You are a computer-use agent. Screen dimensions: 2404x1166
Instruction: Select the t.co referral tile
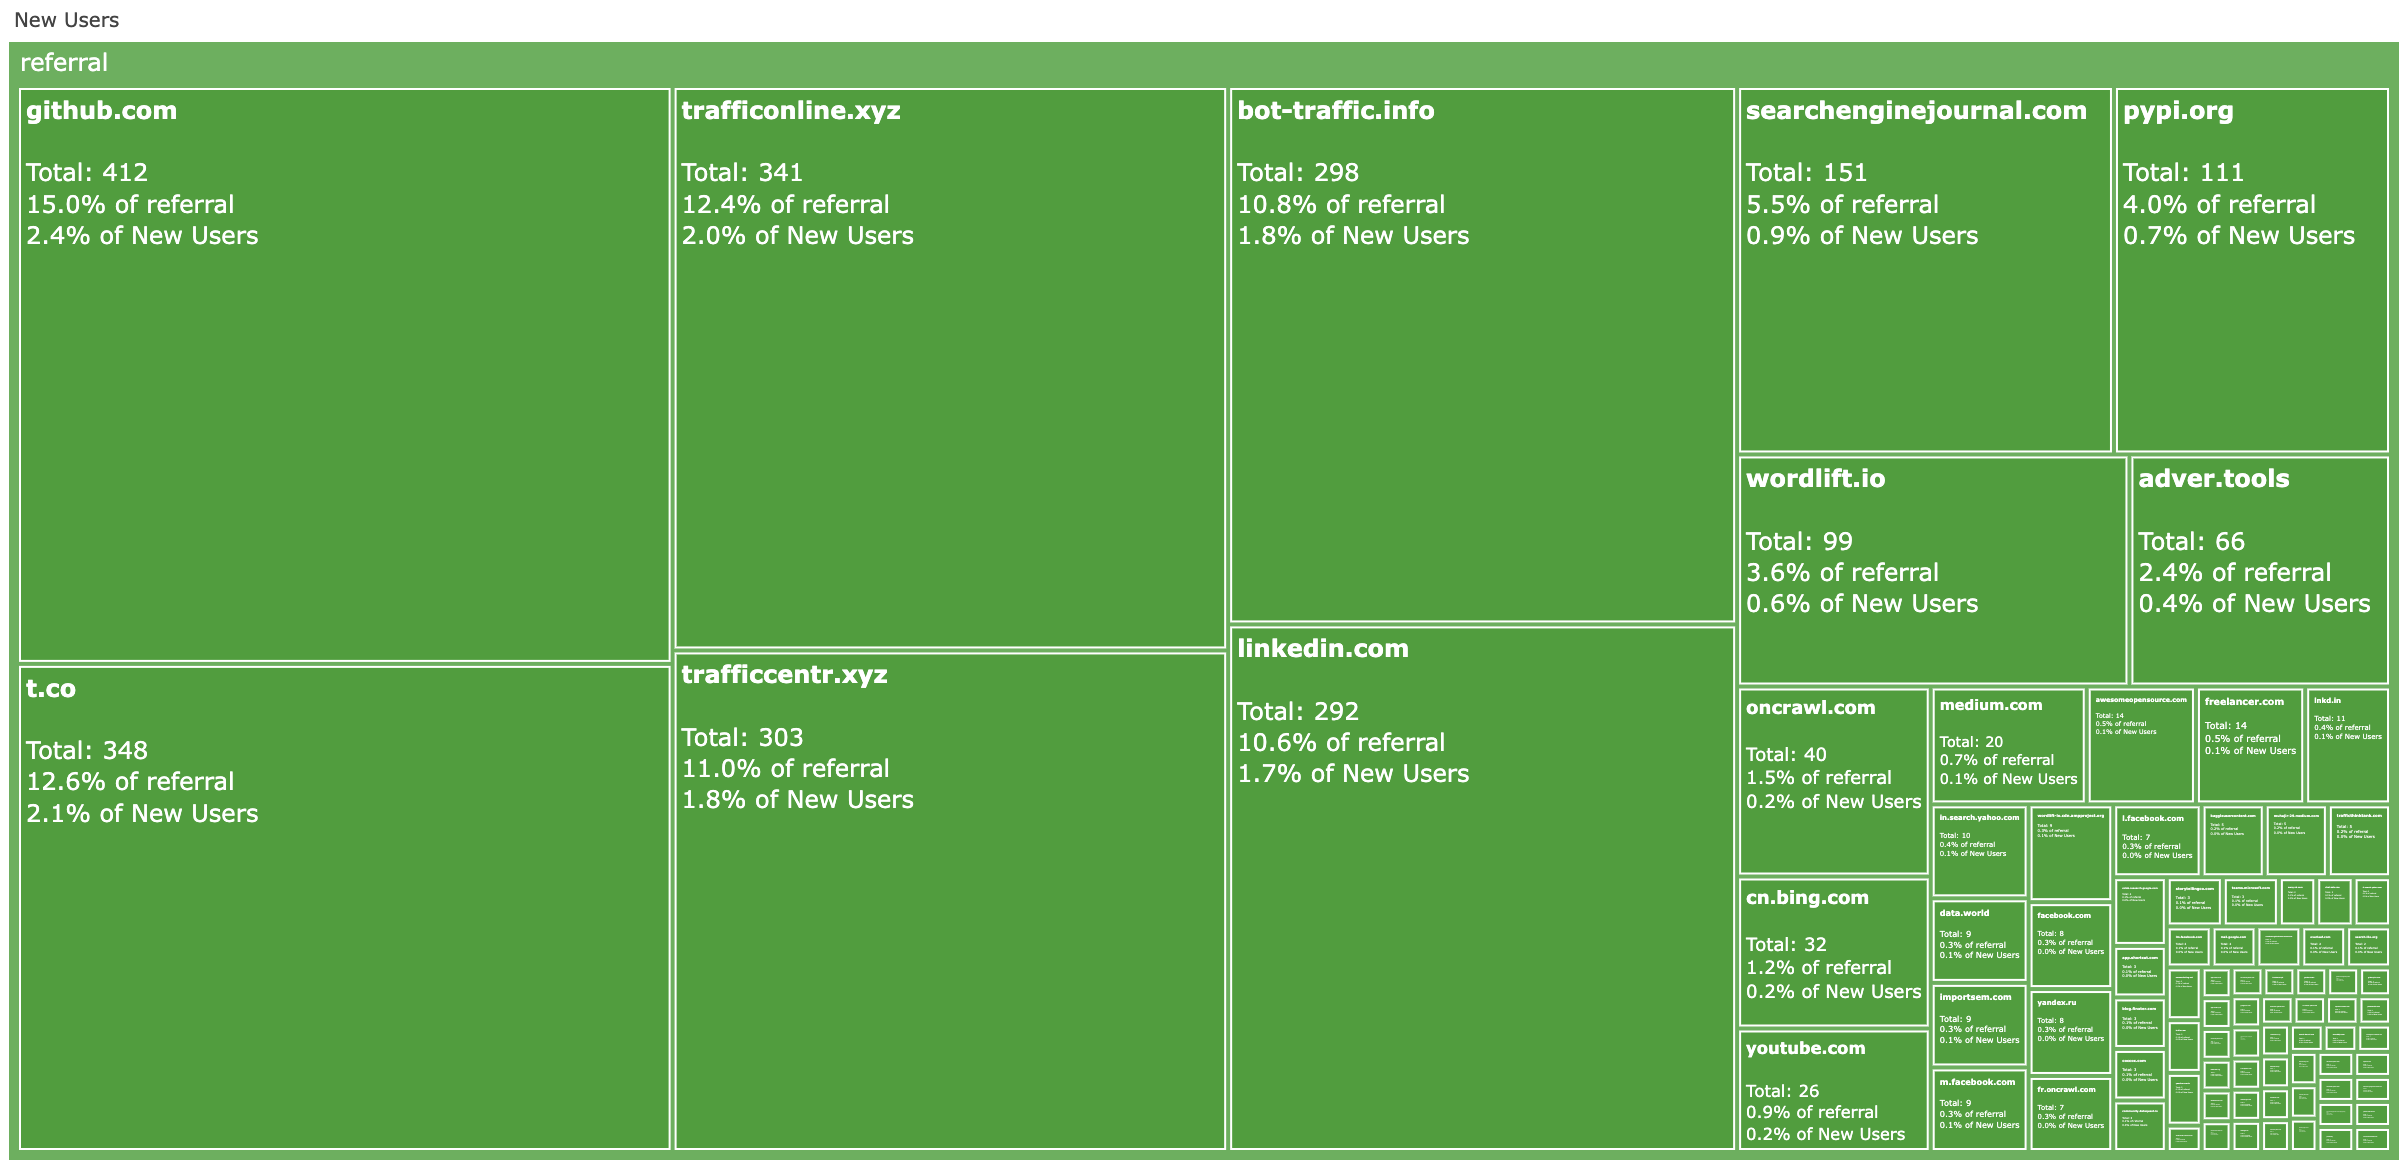point(344,908)
